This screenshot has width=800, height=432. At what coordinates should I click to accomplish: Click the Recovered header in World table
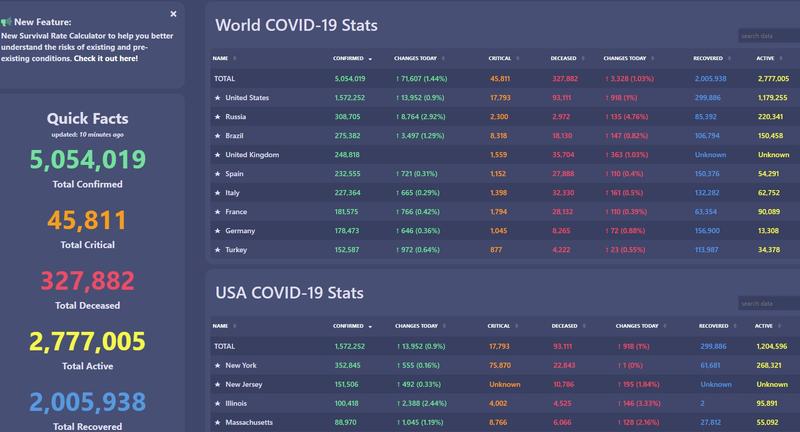tap(708, 59)
